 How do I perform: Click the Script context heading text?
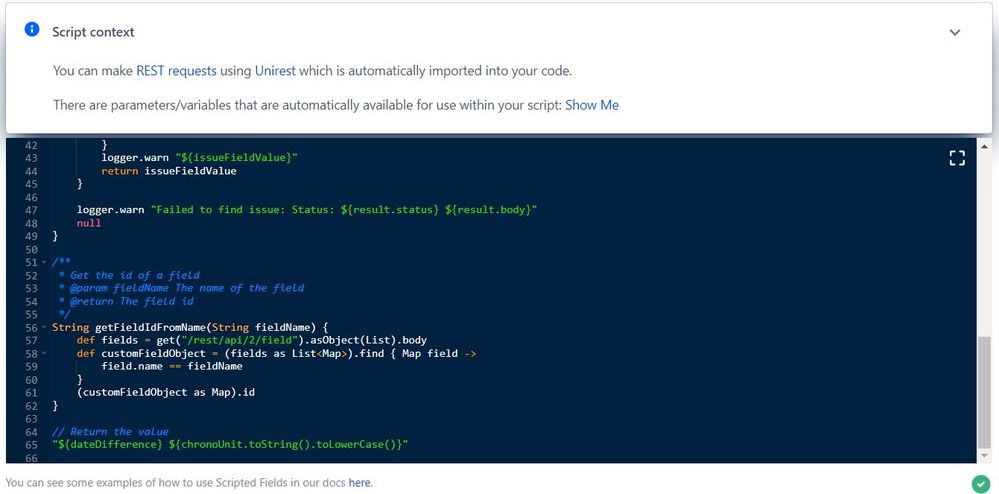[x=93, y=32]
